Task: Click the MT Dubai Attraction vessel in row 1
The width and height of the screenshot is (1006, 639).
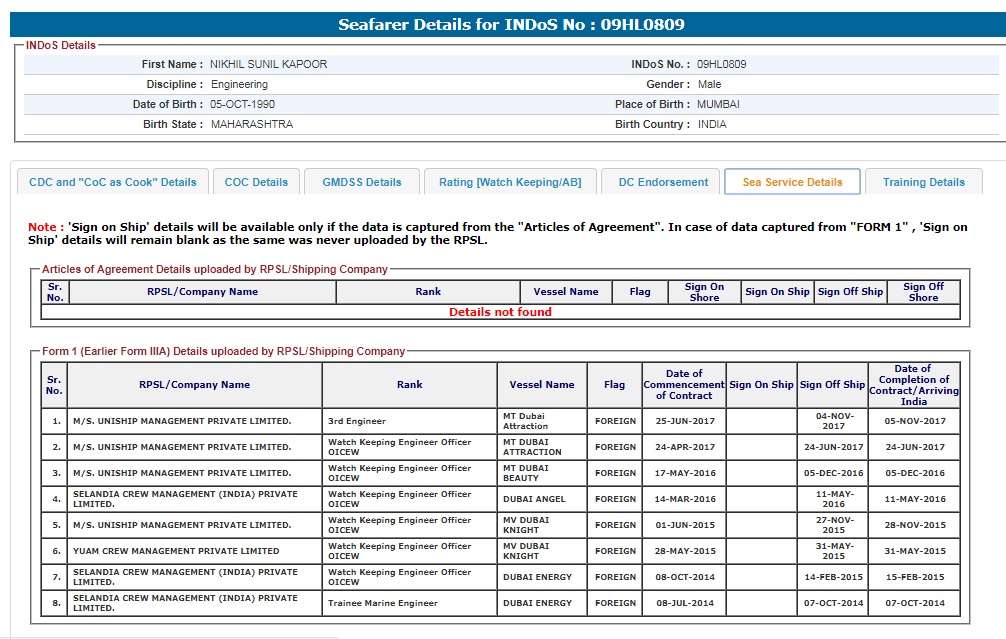Action: point(525,421)
